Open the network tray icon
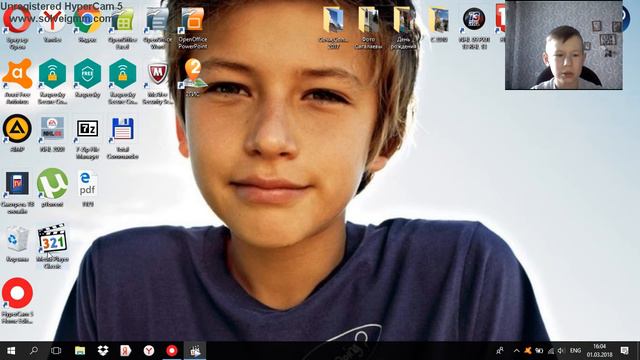The image size is (640, 360). [x=551, y=351]
